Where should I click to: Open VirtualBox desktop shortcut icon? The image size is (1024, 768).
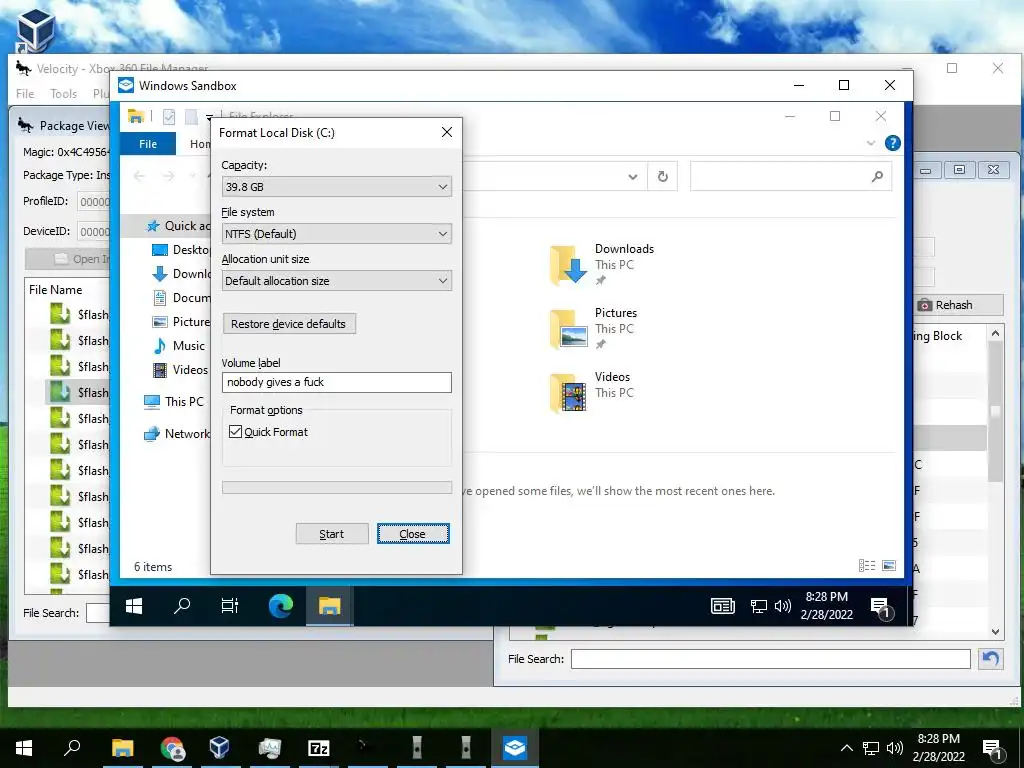(x=35, y=29)
